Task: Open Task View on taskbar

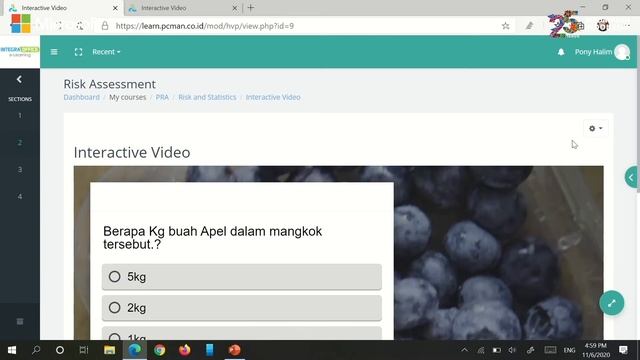Action: [84, 350]
